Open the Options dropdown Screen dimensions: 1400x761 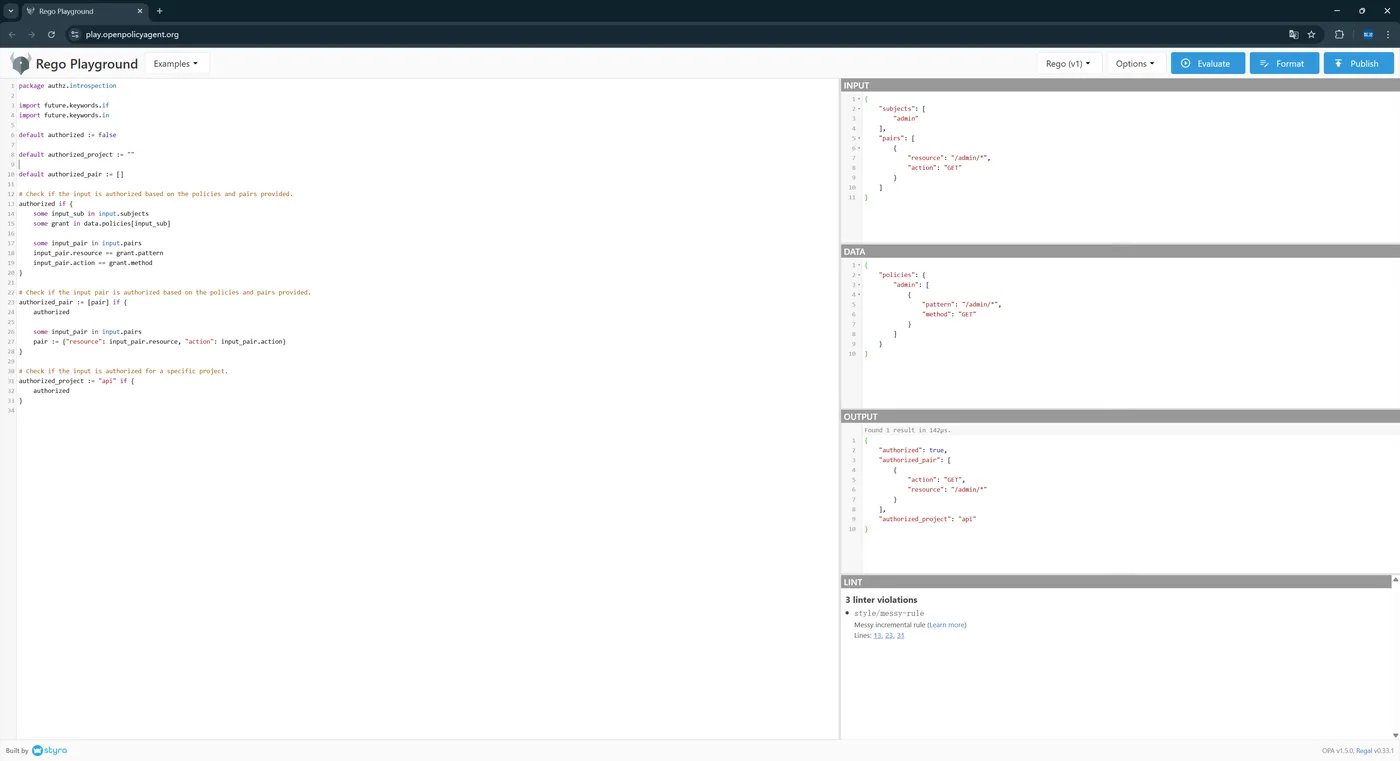pyautogui.click(x=1135, y=64)
